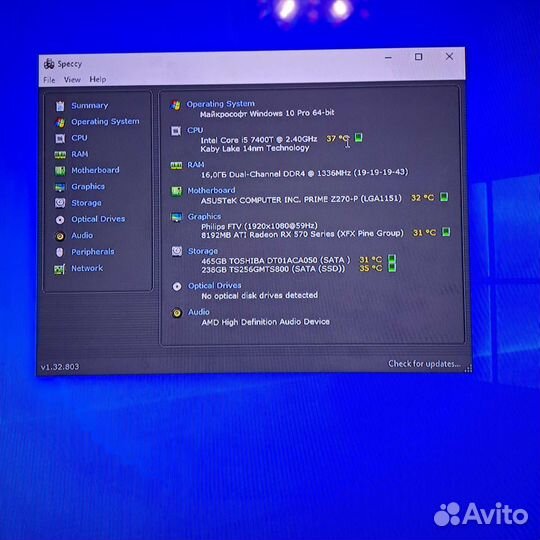
Task: Click the Optical Drives disc icon in sidebar
Action: pyautogui.click(x=60, y=220)
